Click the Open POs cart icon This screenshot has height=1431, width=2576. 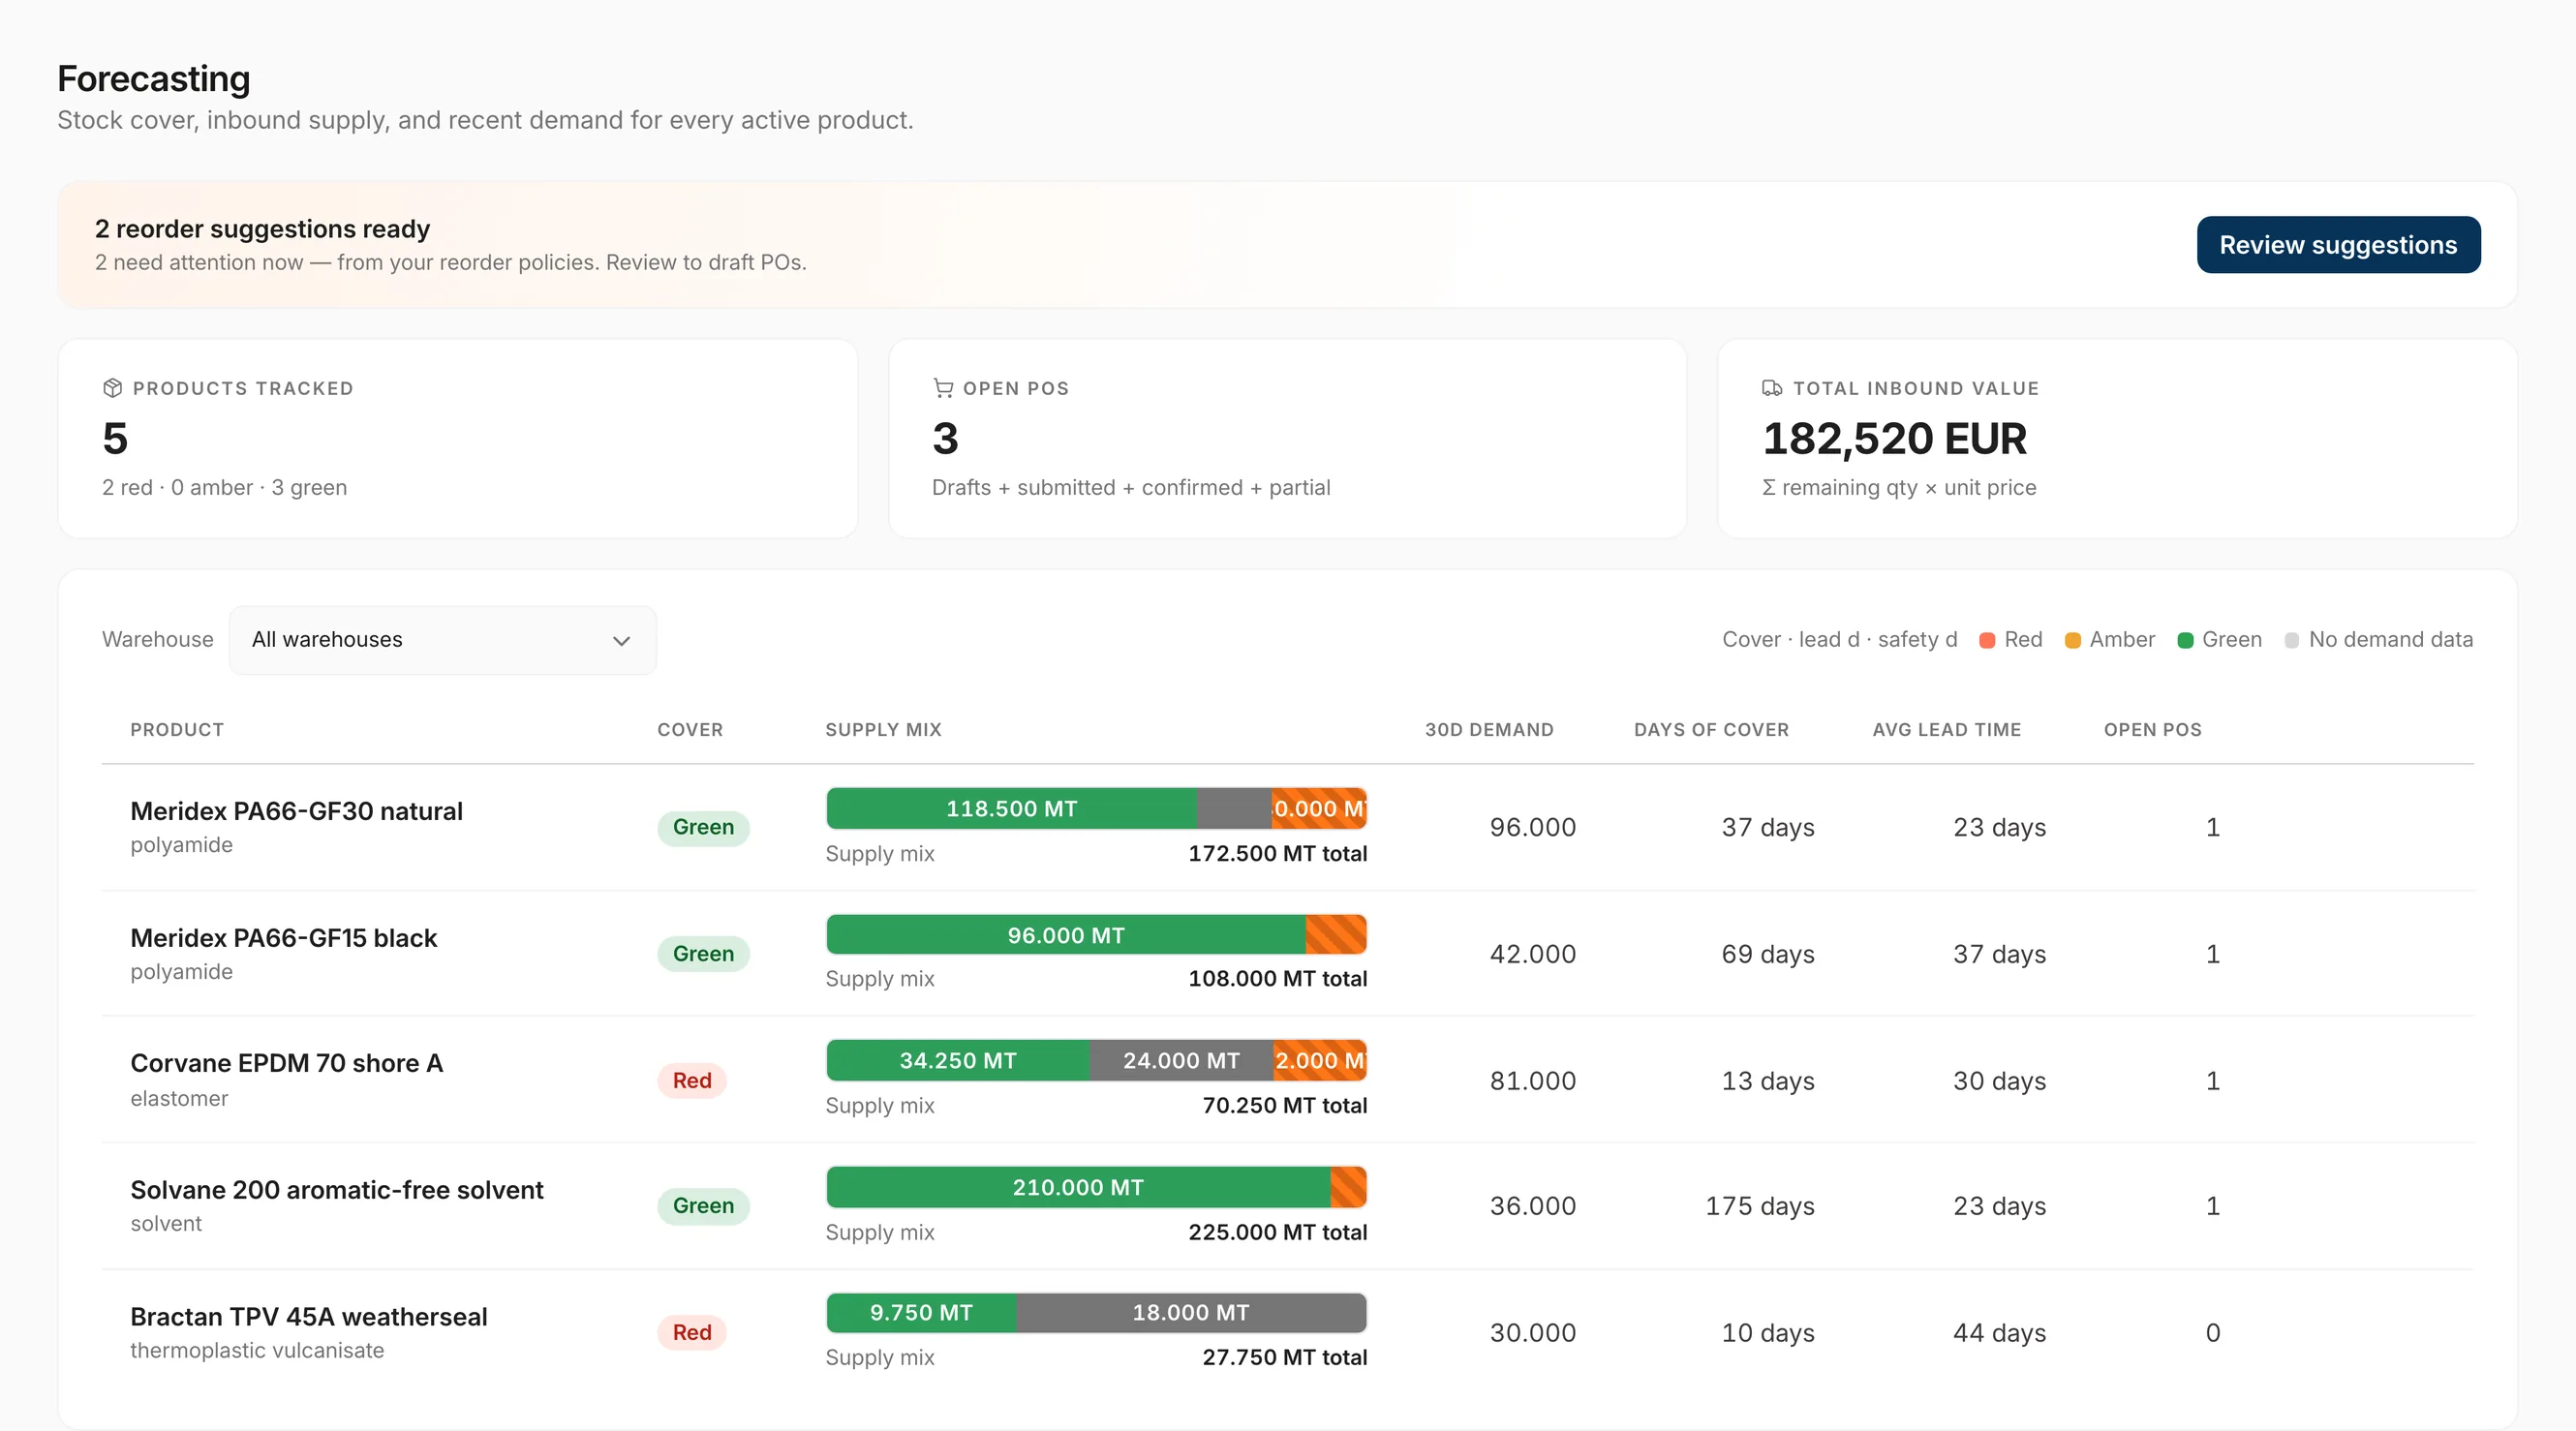[x=942, y=388]
